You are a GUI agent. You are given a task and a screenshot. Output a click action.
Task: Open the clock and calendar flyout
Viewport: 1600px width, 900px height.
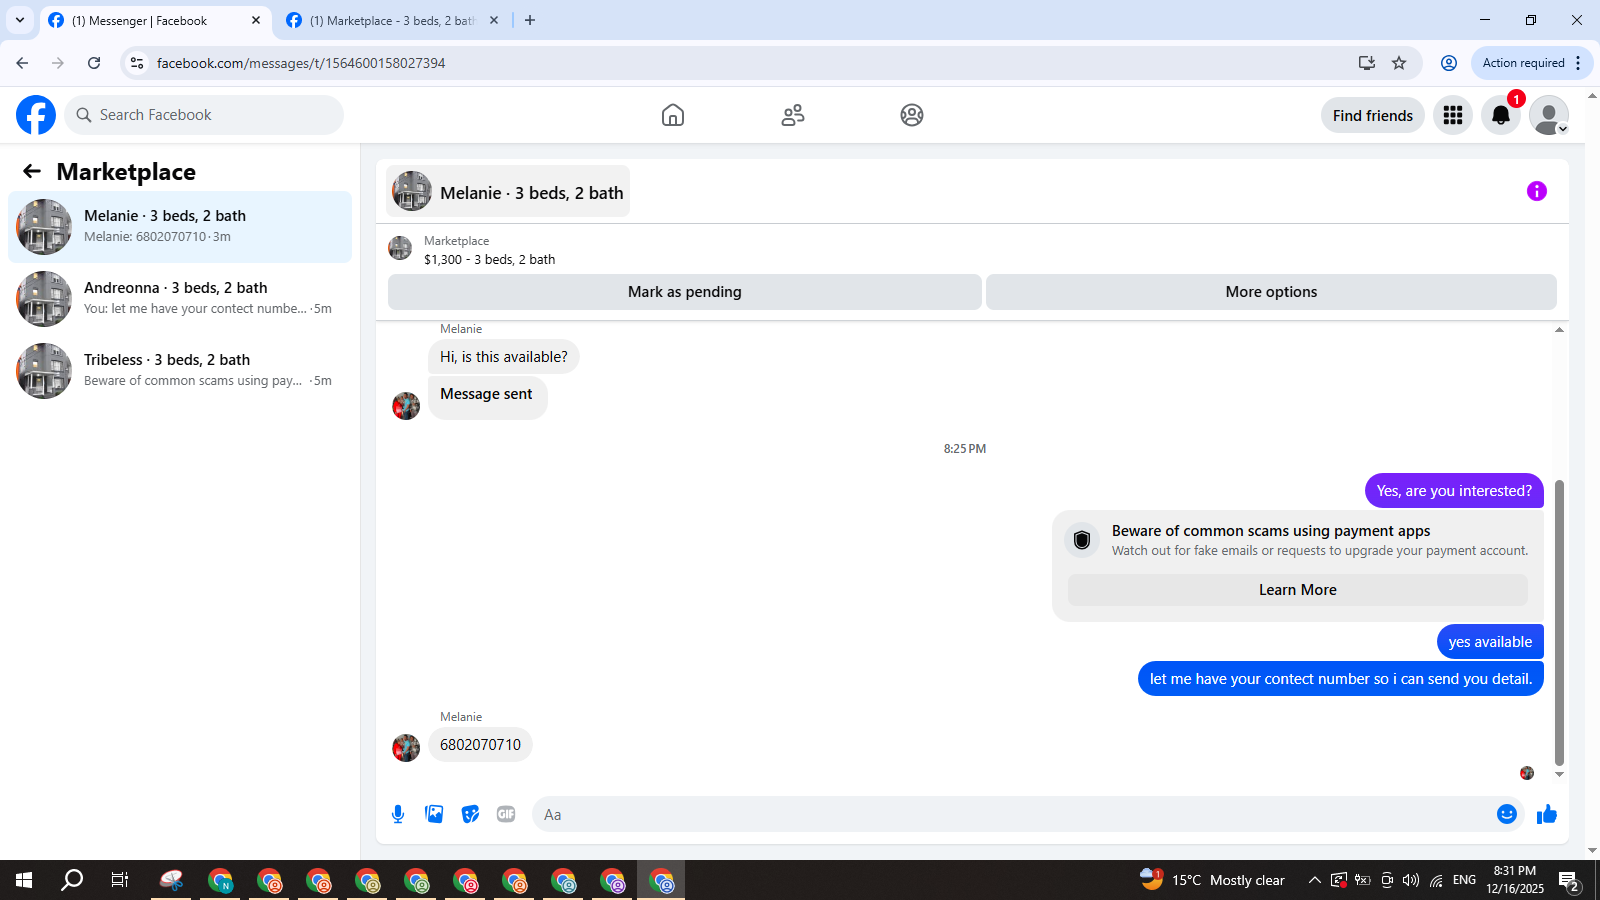[x=1514, y=880]
